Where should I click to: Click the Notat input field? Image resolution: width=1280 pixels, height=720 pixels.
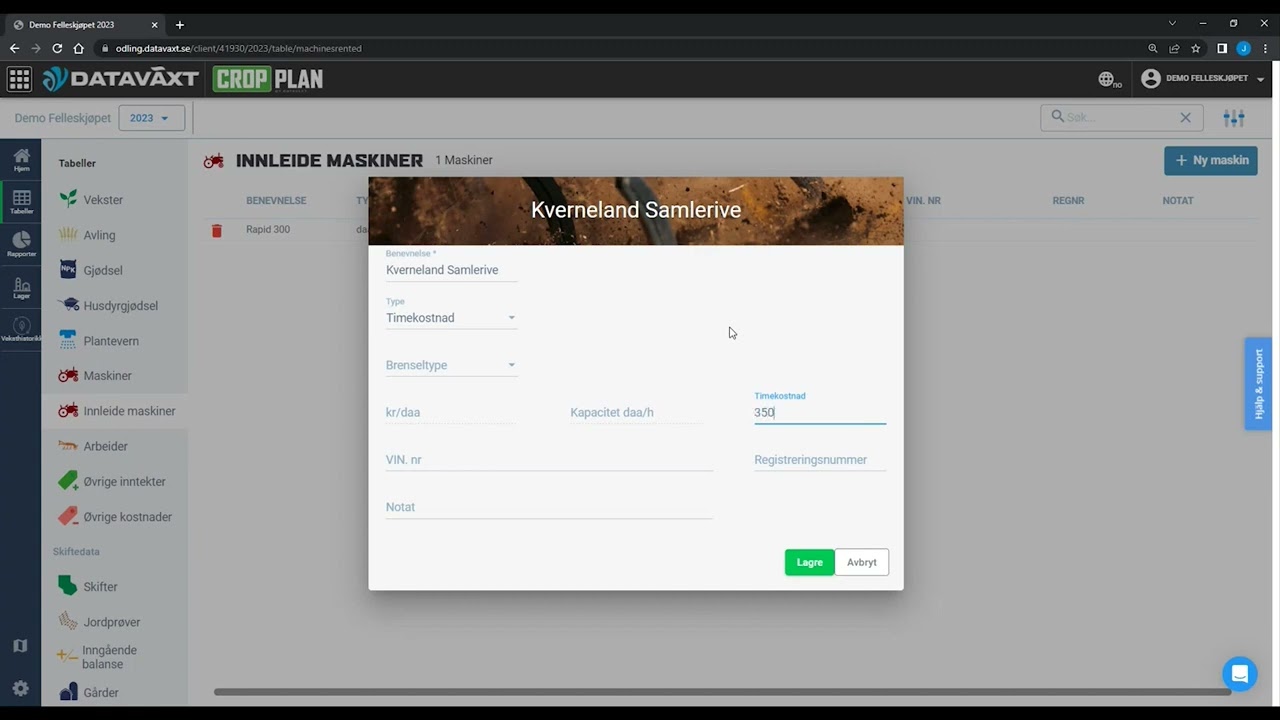coord(549,507)
